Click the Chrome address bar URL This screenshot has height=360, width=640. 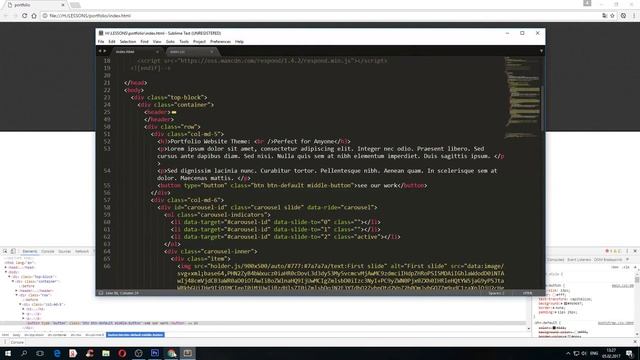[90, 16]
